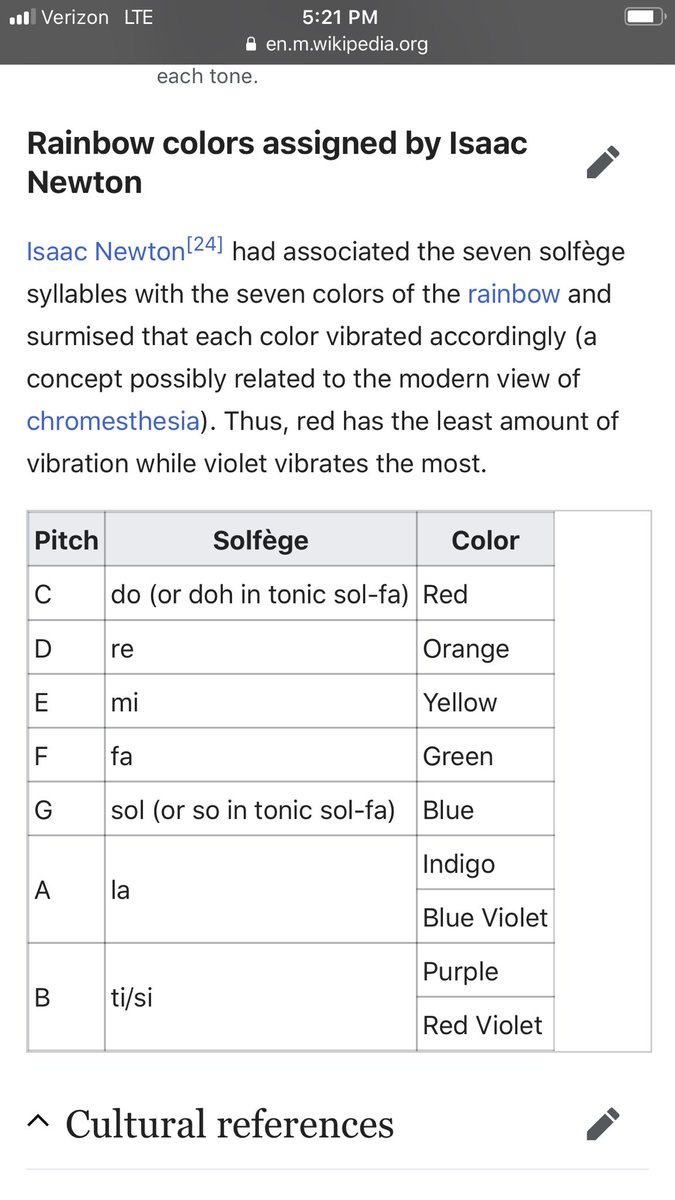Viewport: 675px width, 1200px height.
Task: Tap the lock icon in address bar
Action: [x=249, y=44]
